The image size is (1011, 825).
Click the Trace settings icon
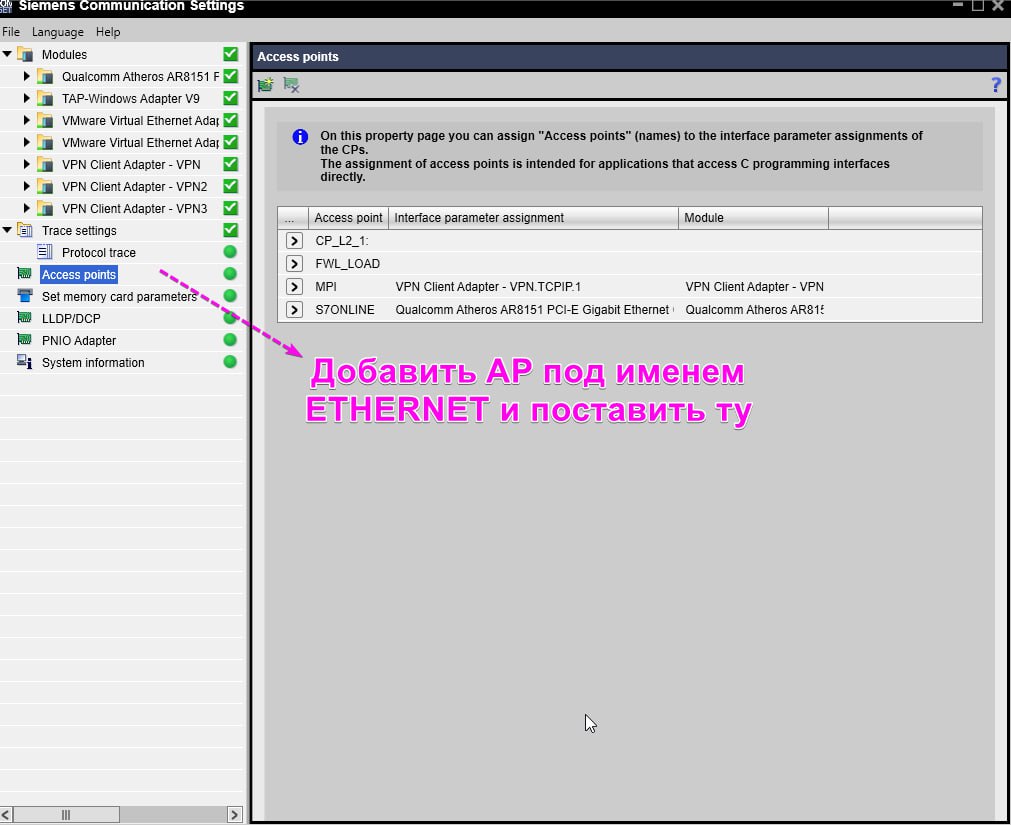(25, 230)
